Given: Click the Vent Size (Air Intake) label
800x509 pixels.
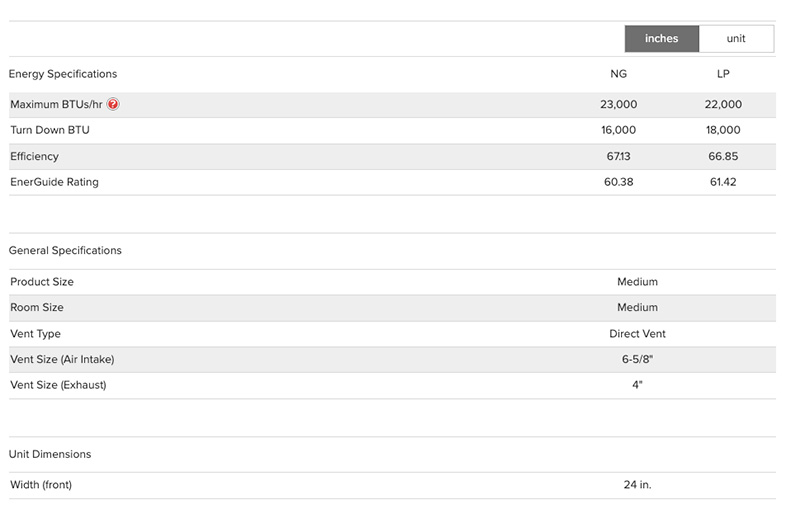Looking at the screenshot, I should [69, 359].
